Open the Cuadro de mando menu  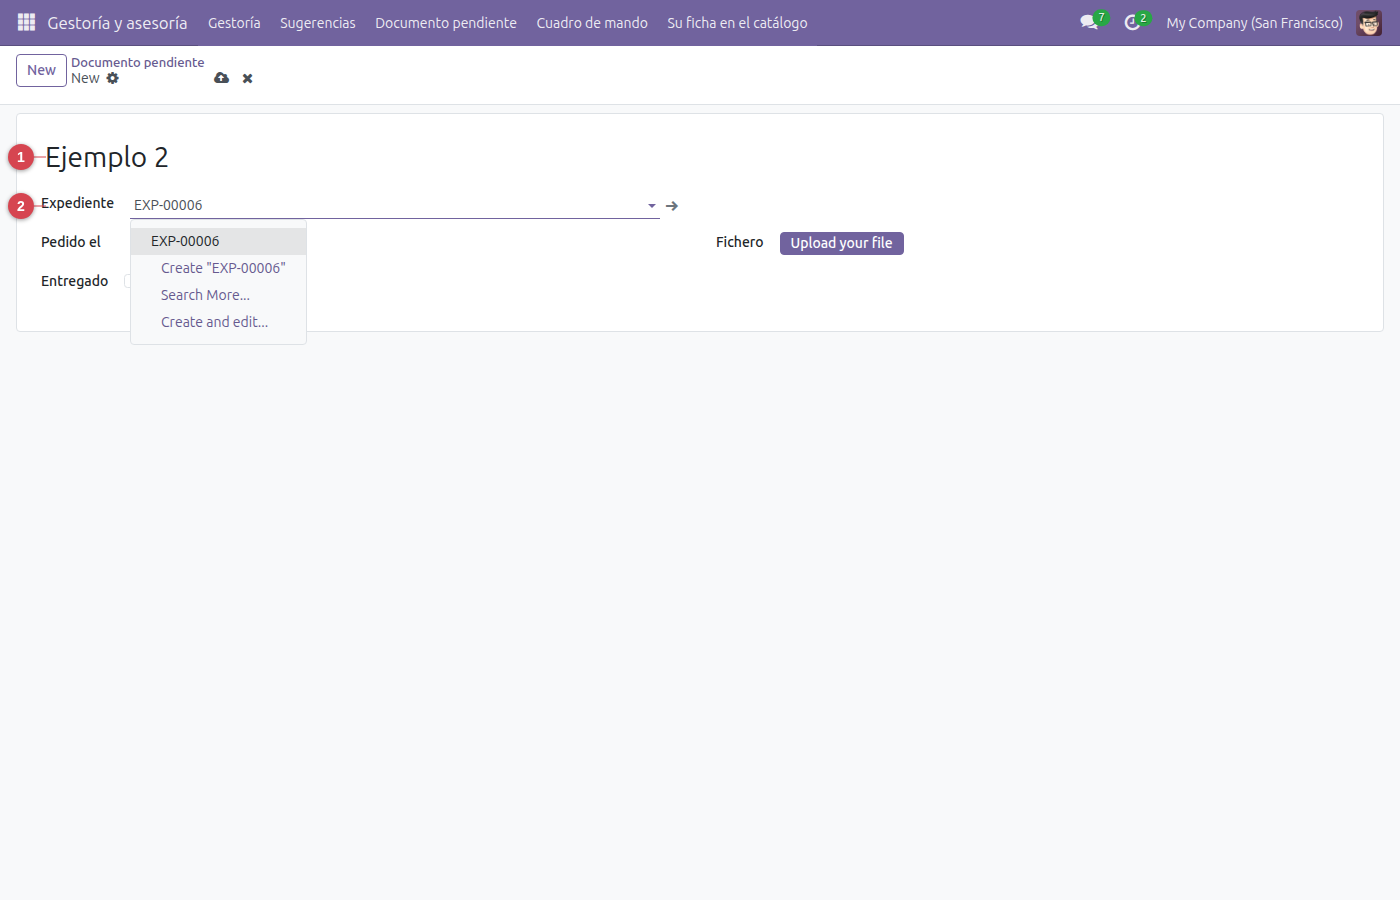coord(592,22)
